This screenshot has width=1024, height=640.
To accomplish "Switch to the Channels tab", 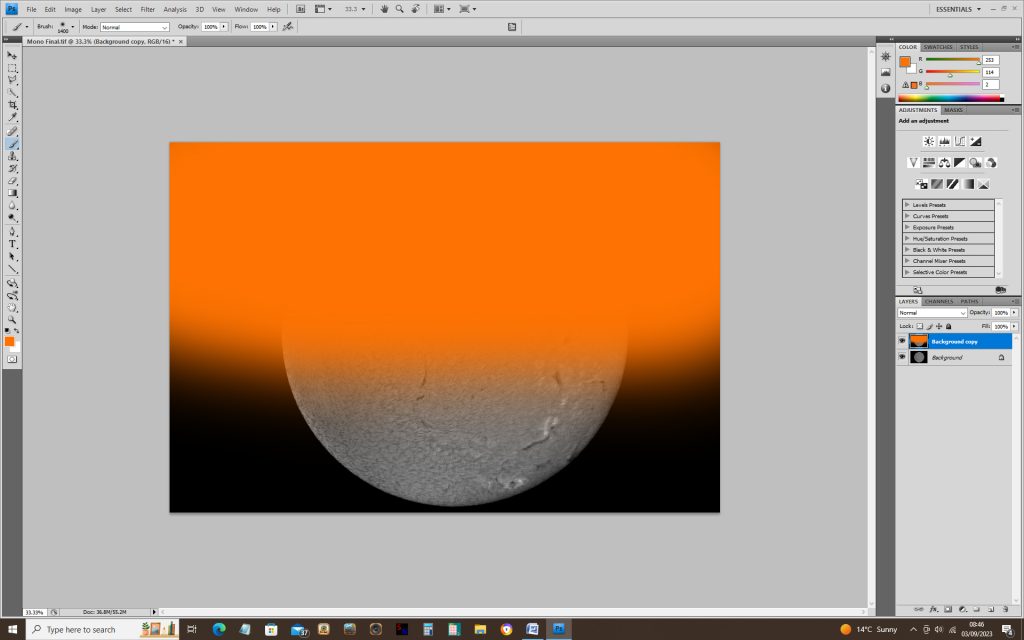I will coord(938,301).
